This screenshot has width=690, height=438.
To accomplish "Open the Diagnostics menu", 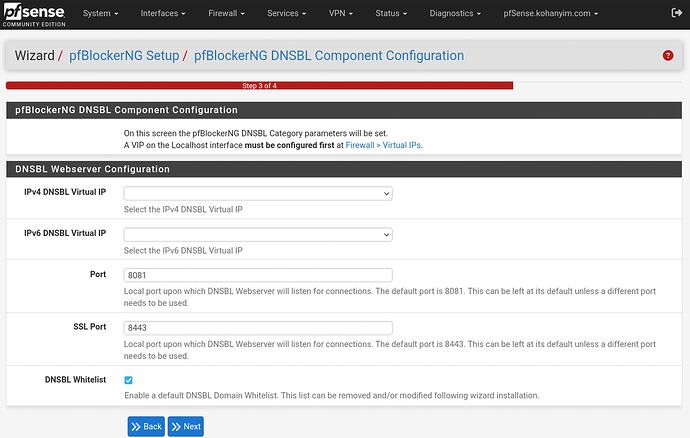I will pos(455,13).
